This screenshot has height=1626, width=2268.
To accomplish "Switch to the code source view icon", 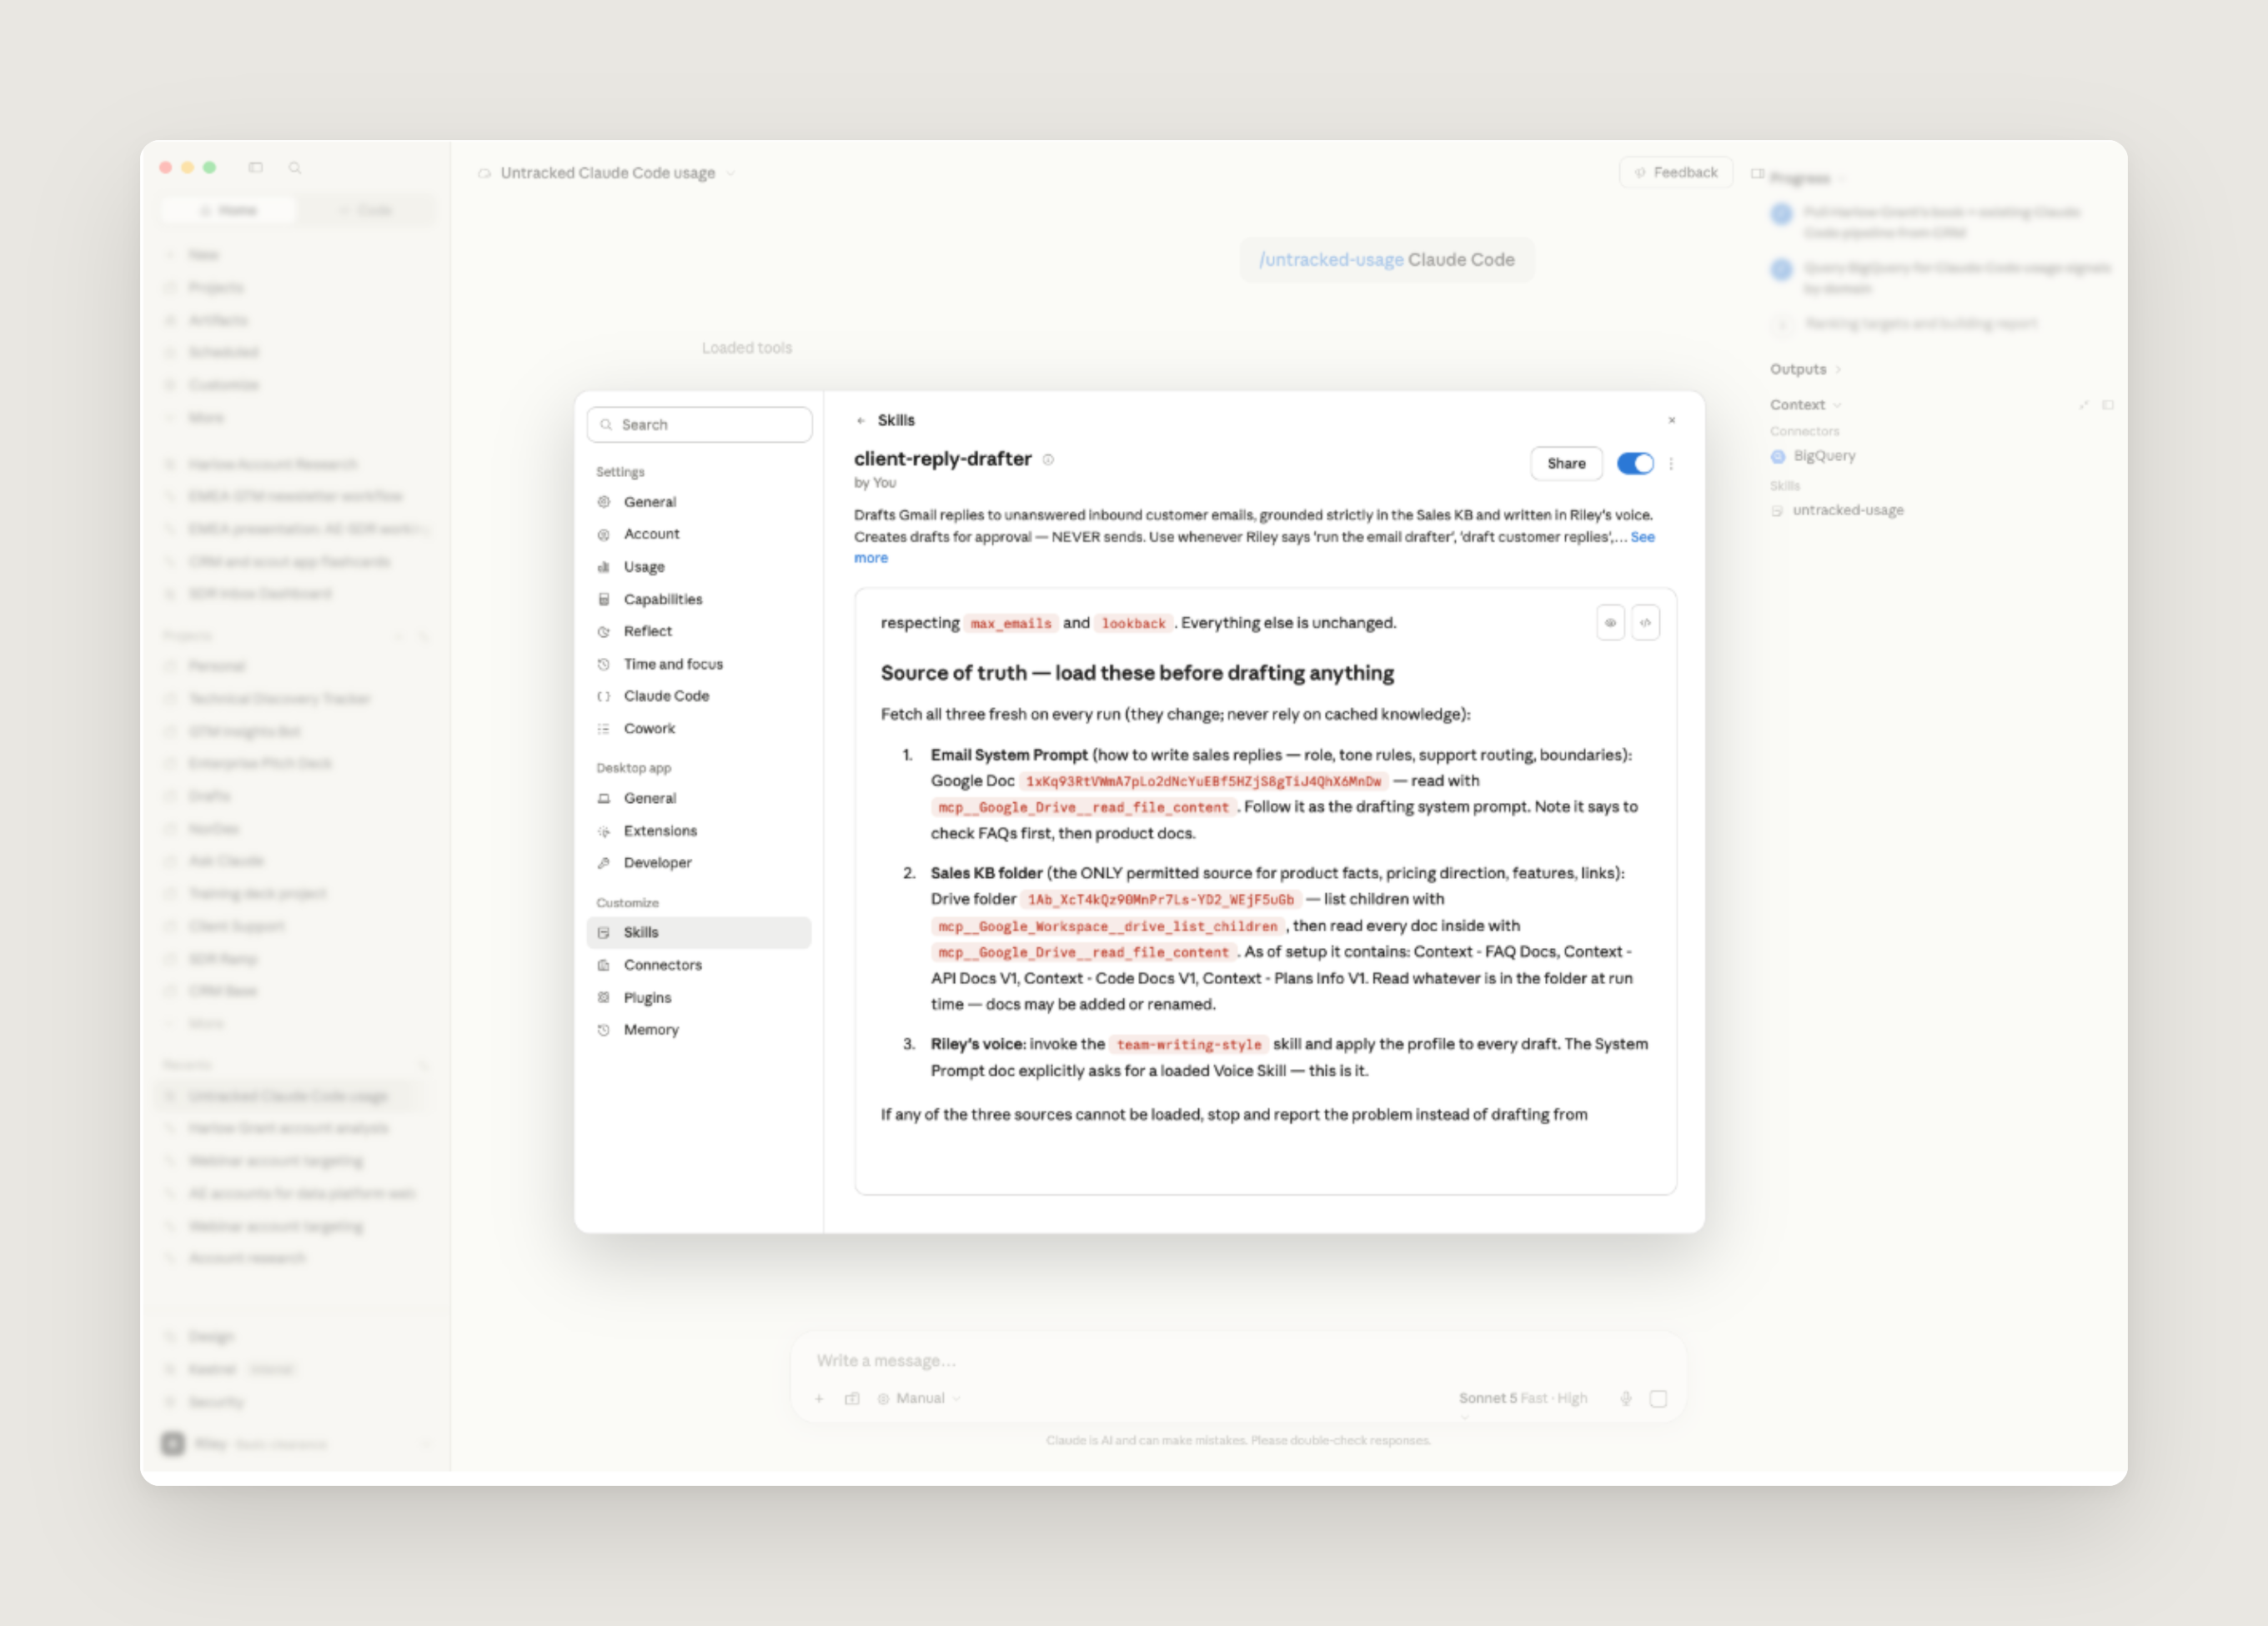I will click(1645, 623).
